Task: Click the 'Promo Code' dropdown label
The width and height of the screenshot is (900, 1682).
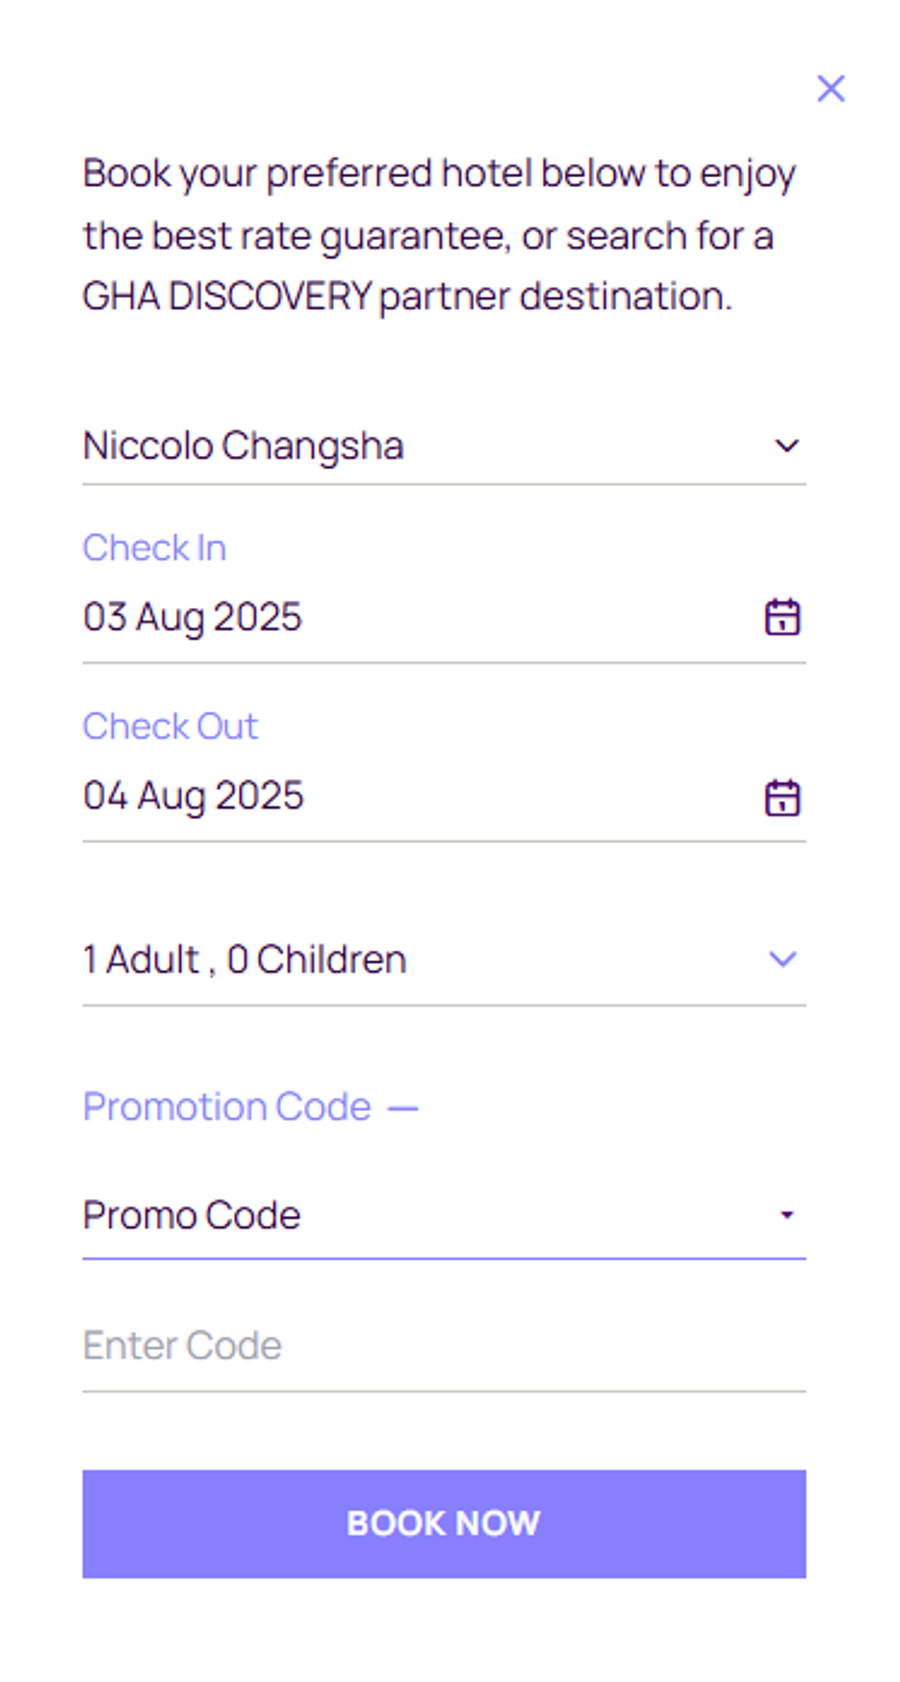Action: 192,1216
